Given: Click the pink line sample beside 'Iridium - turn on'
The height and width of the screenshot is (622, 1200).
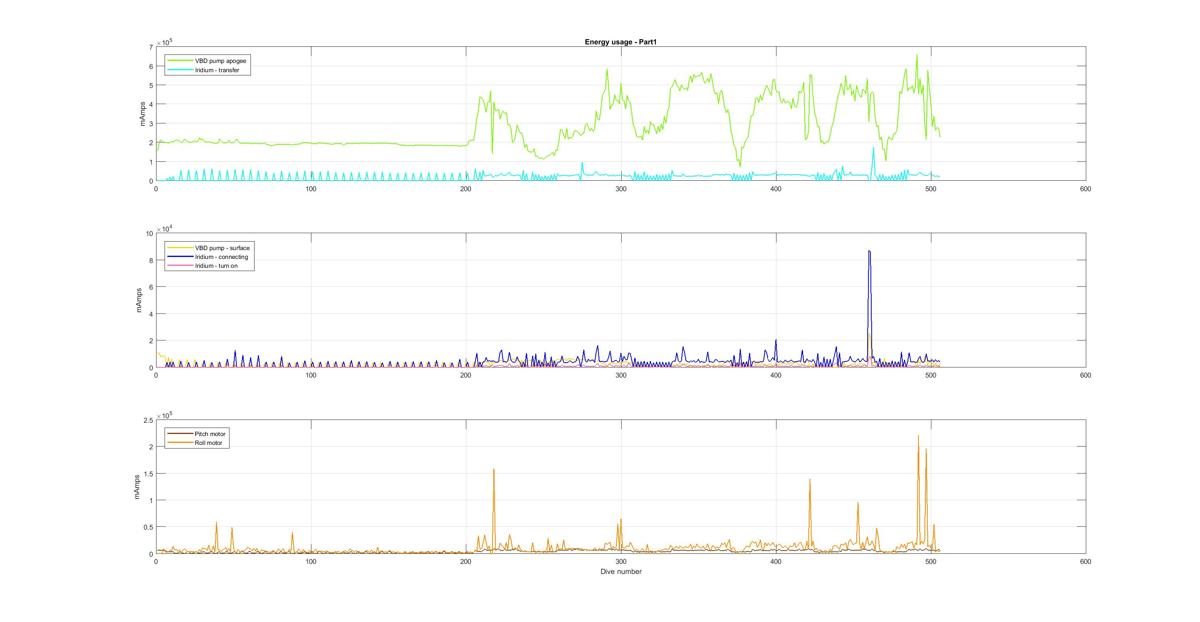Looking at the screenshot, I should coord(180,266).
